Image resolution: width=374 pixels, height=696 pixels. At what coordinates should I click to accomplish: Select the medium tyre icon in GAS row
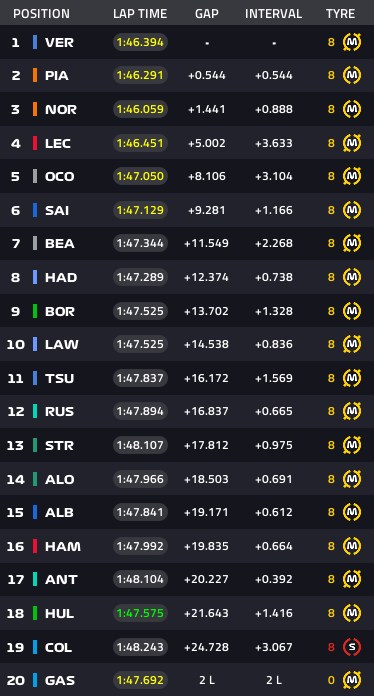tap(352, 680)
